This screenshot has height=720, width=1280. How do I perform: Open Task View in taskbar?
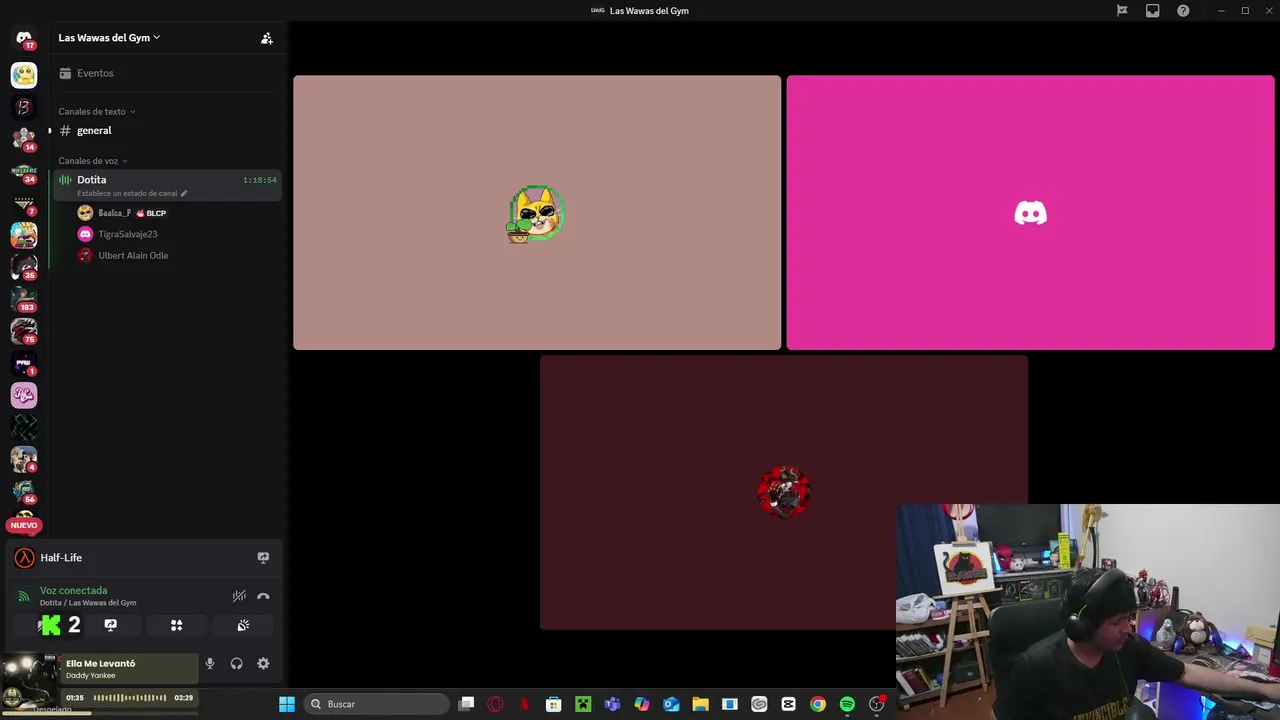coord(466,704)
